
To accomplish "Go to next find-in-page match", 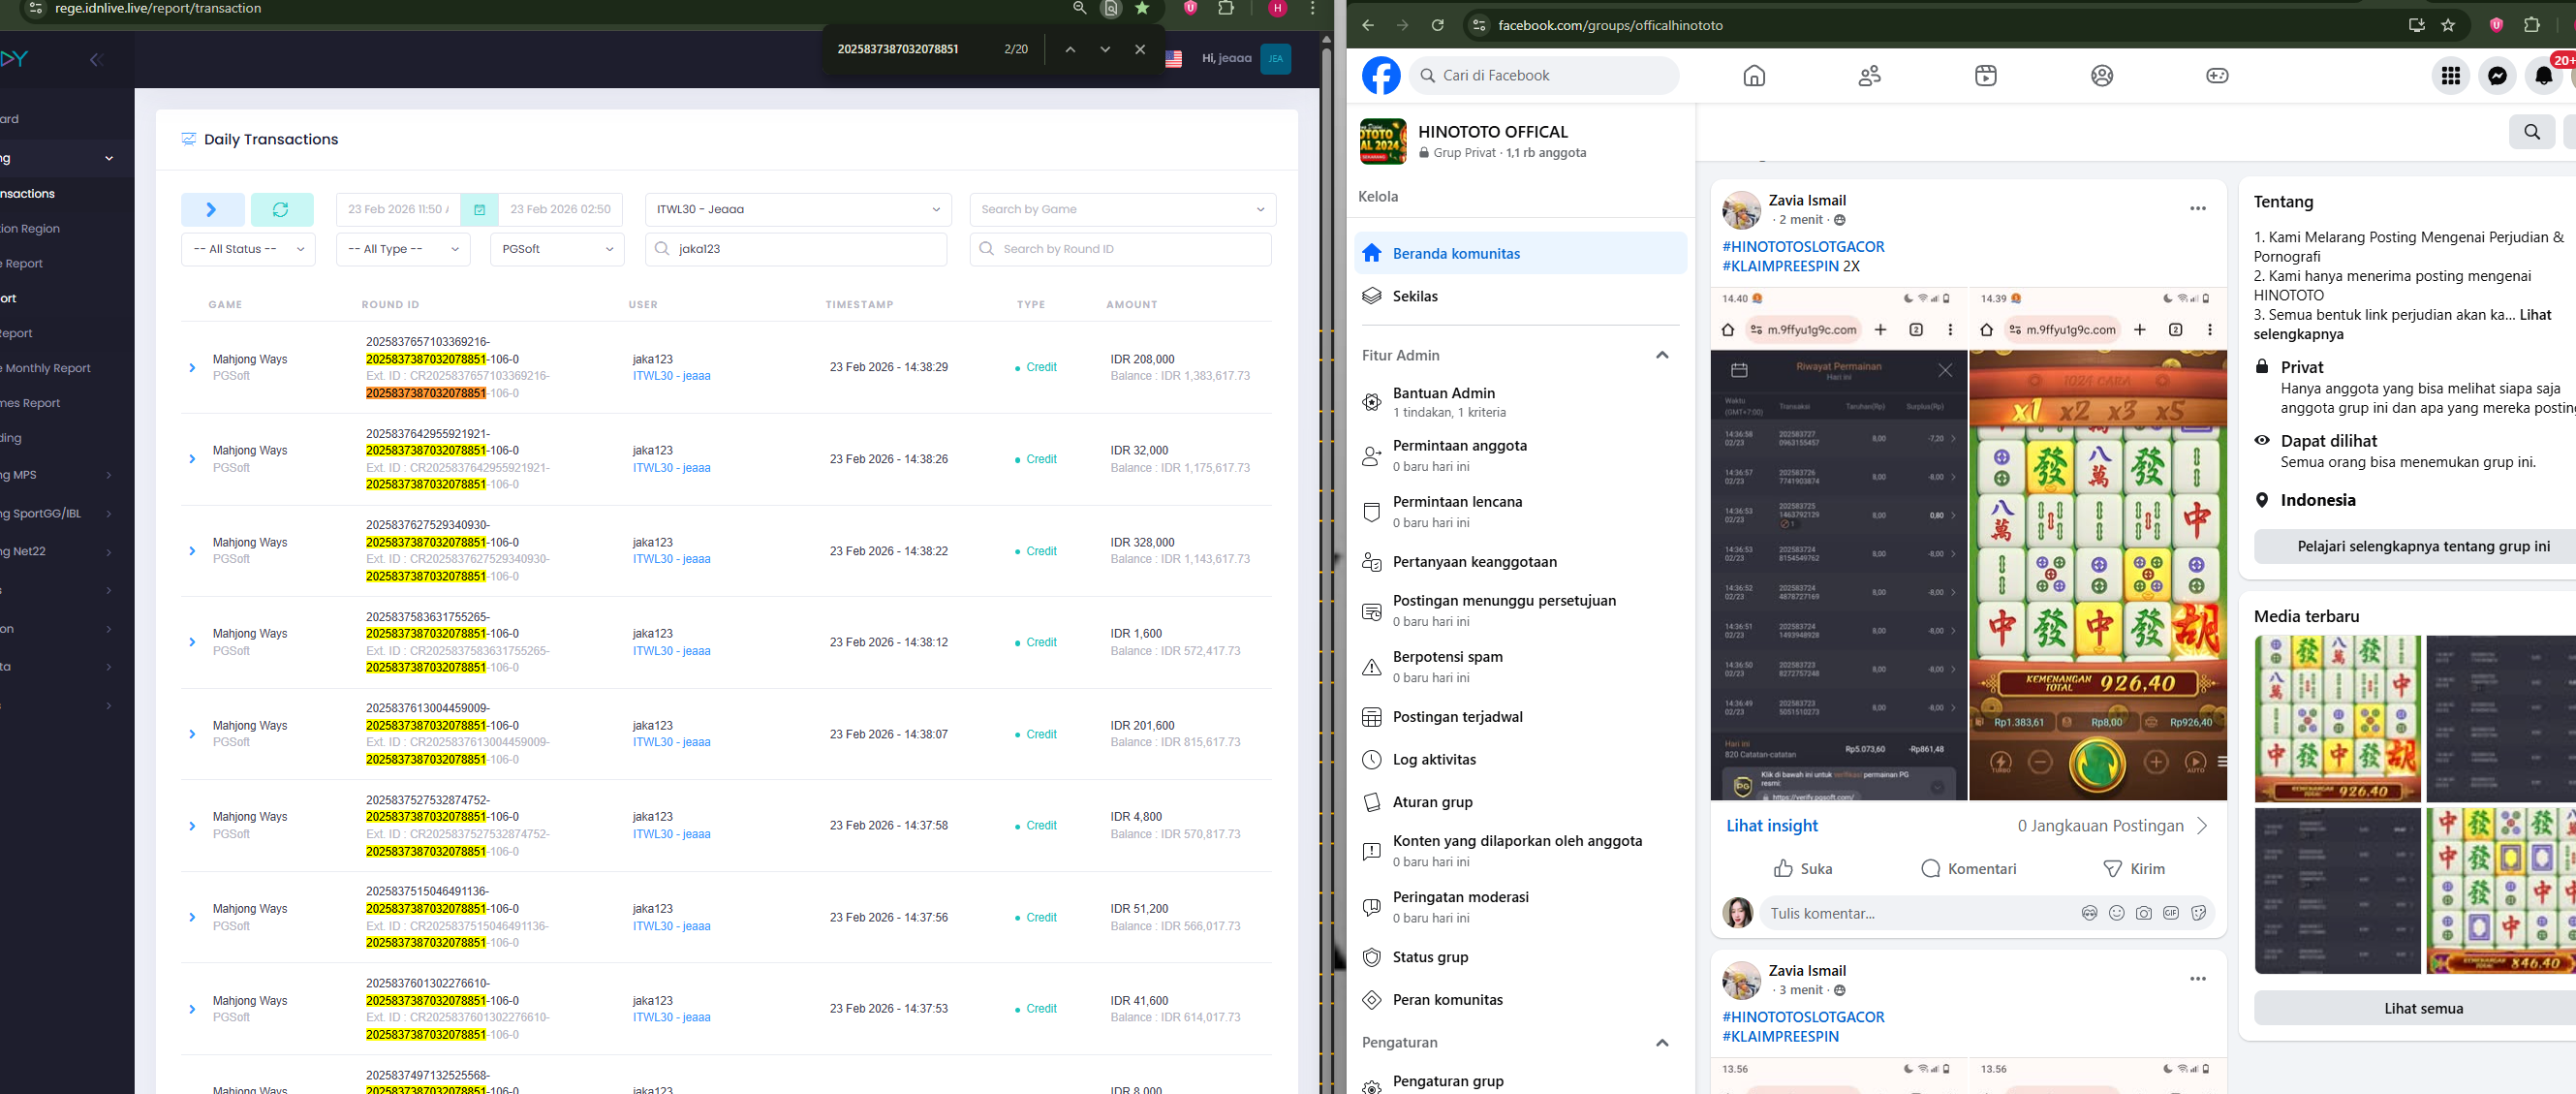I will click(1105, 49).
